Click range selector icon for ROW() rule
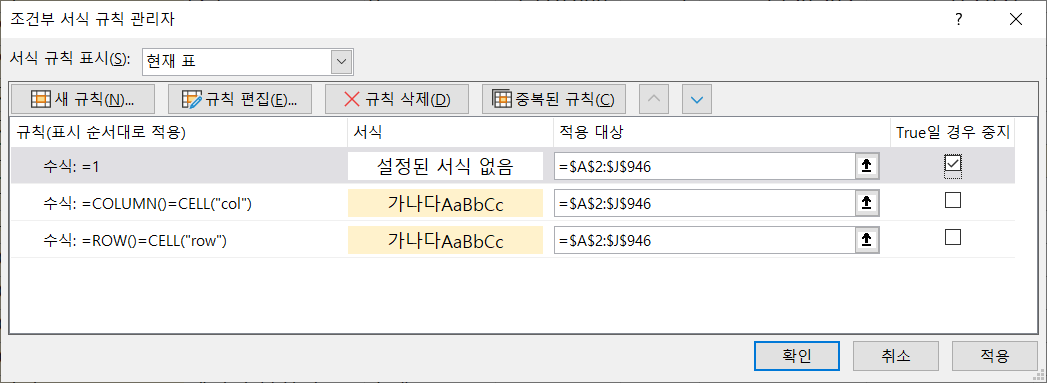The width and height of the screenshot is (1047, 383). 867,240
